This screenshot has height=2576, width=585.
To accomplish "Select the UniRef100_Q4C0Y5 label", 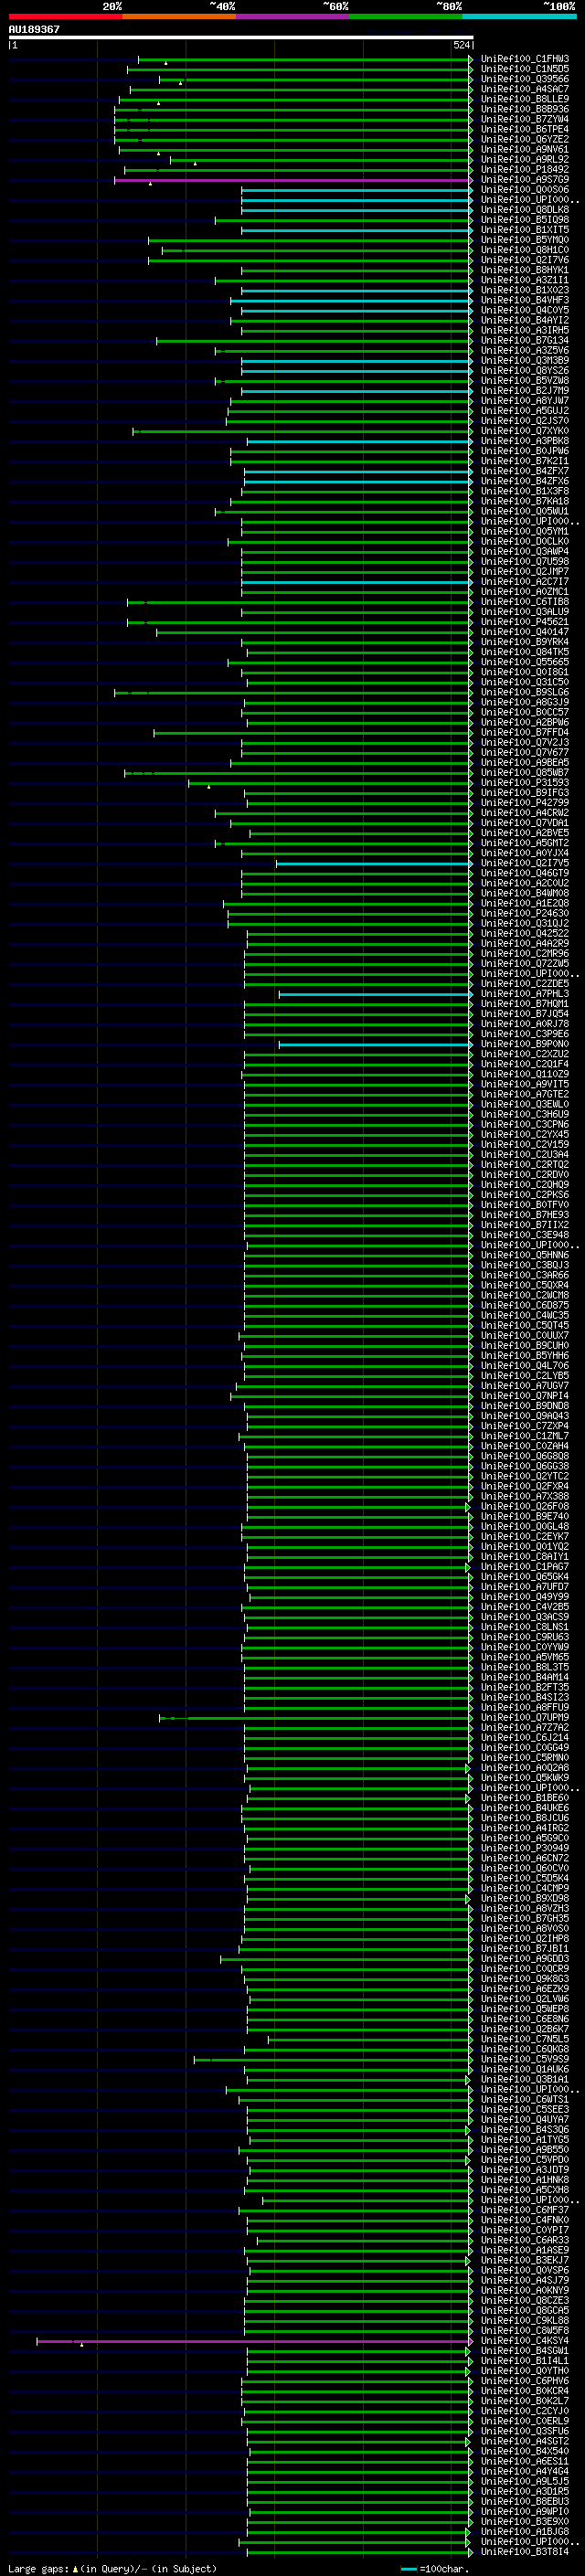I will pyautogui.click(x=525, y=310).
